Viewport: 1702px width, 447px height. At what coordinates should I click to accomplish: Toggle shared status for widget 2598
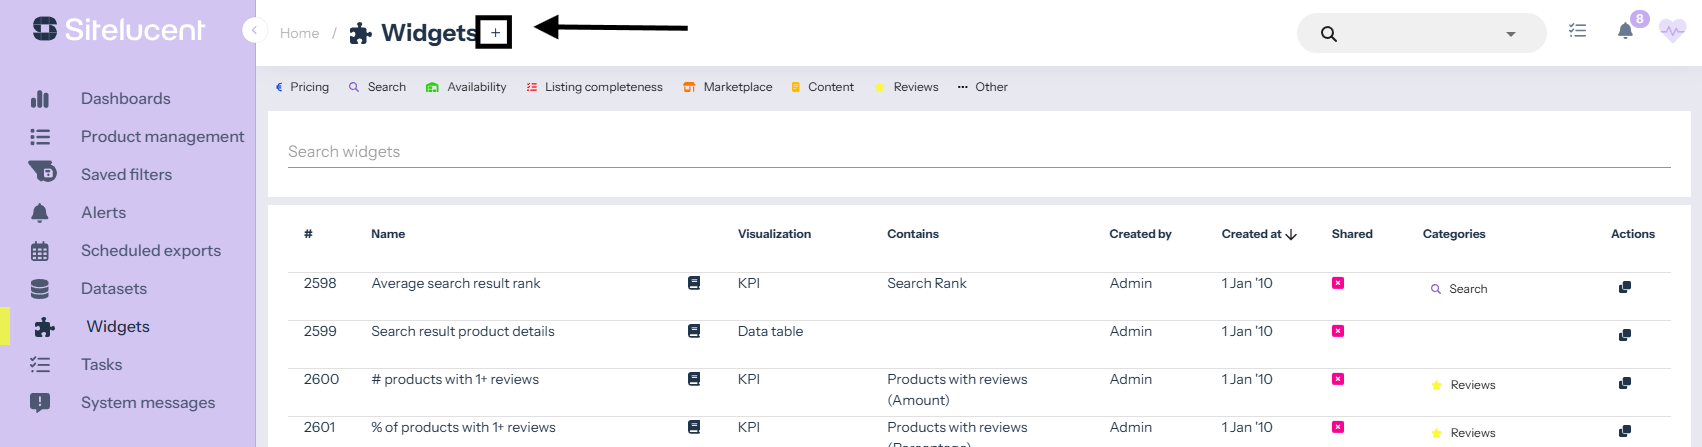click(x=1337, y=283)
